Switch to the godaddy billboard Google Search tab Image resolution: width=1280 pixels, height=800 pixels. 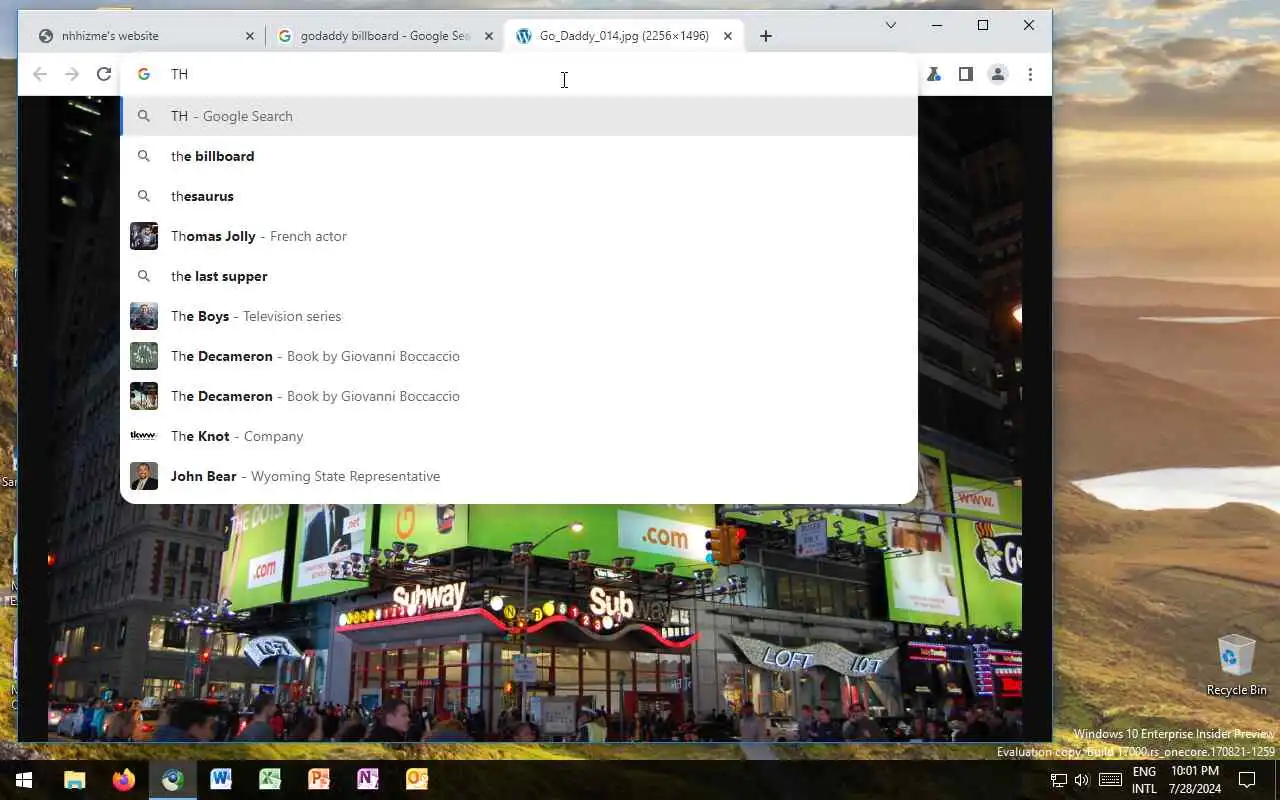(x=385, y=36)
